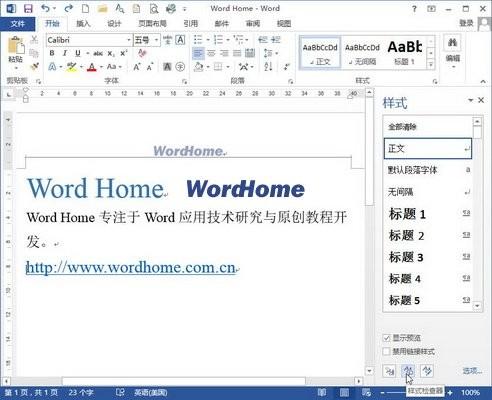Image resolution: width=492 pixels, height=400 pixels.
Task: Select the No Spacing style in gallery
Action: click(x=362, y=53)
